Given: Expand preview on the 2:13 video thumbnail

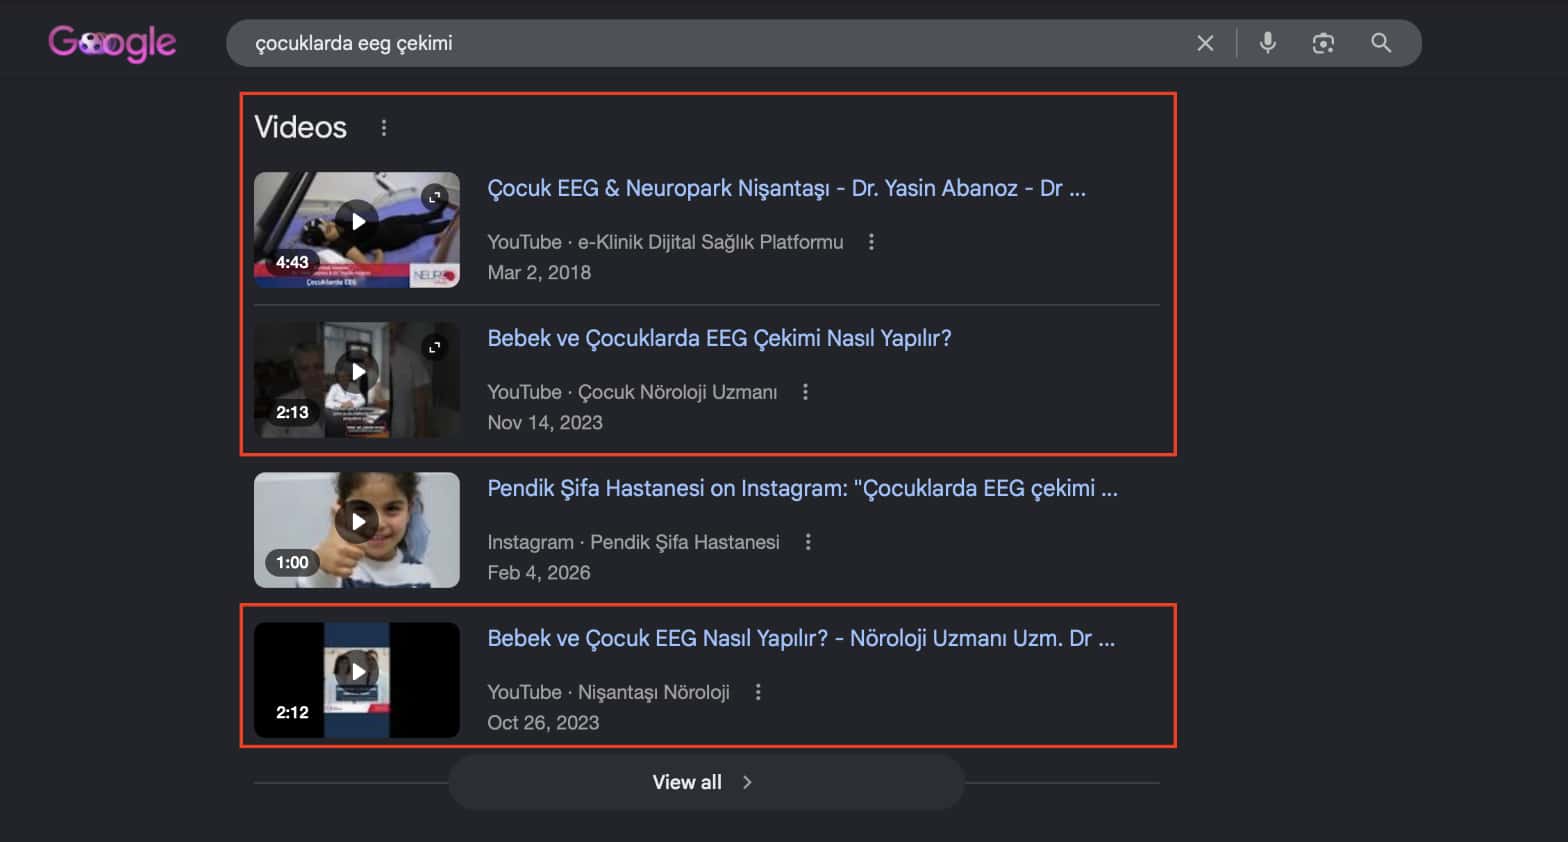Looking at the screenshot, I should [434, 347].
